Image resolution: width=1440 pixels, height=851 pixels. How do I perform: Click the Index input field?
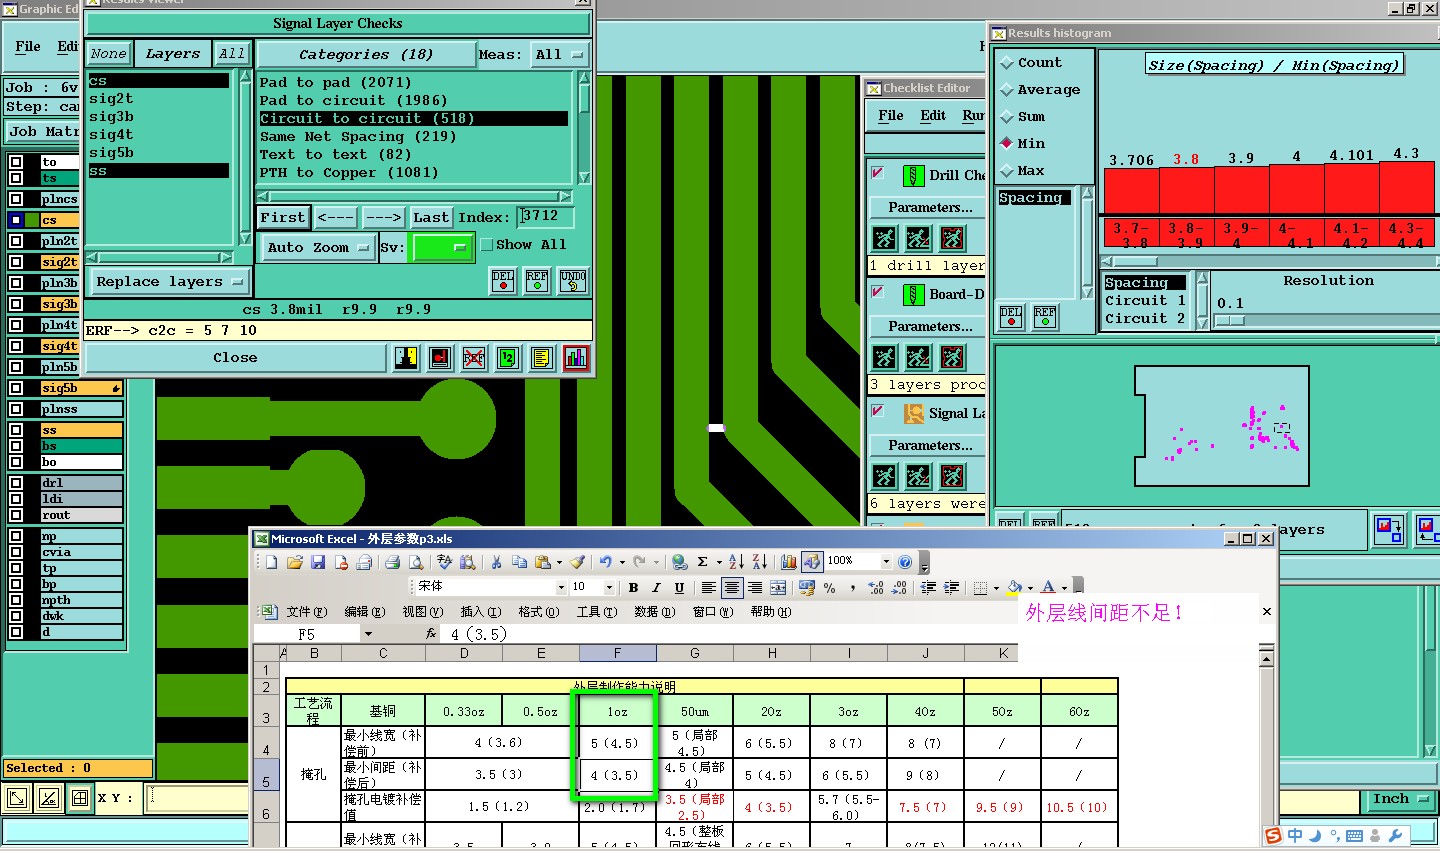pyautogui.click(x=545, y=216)
